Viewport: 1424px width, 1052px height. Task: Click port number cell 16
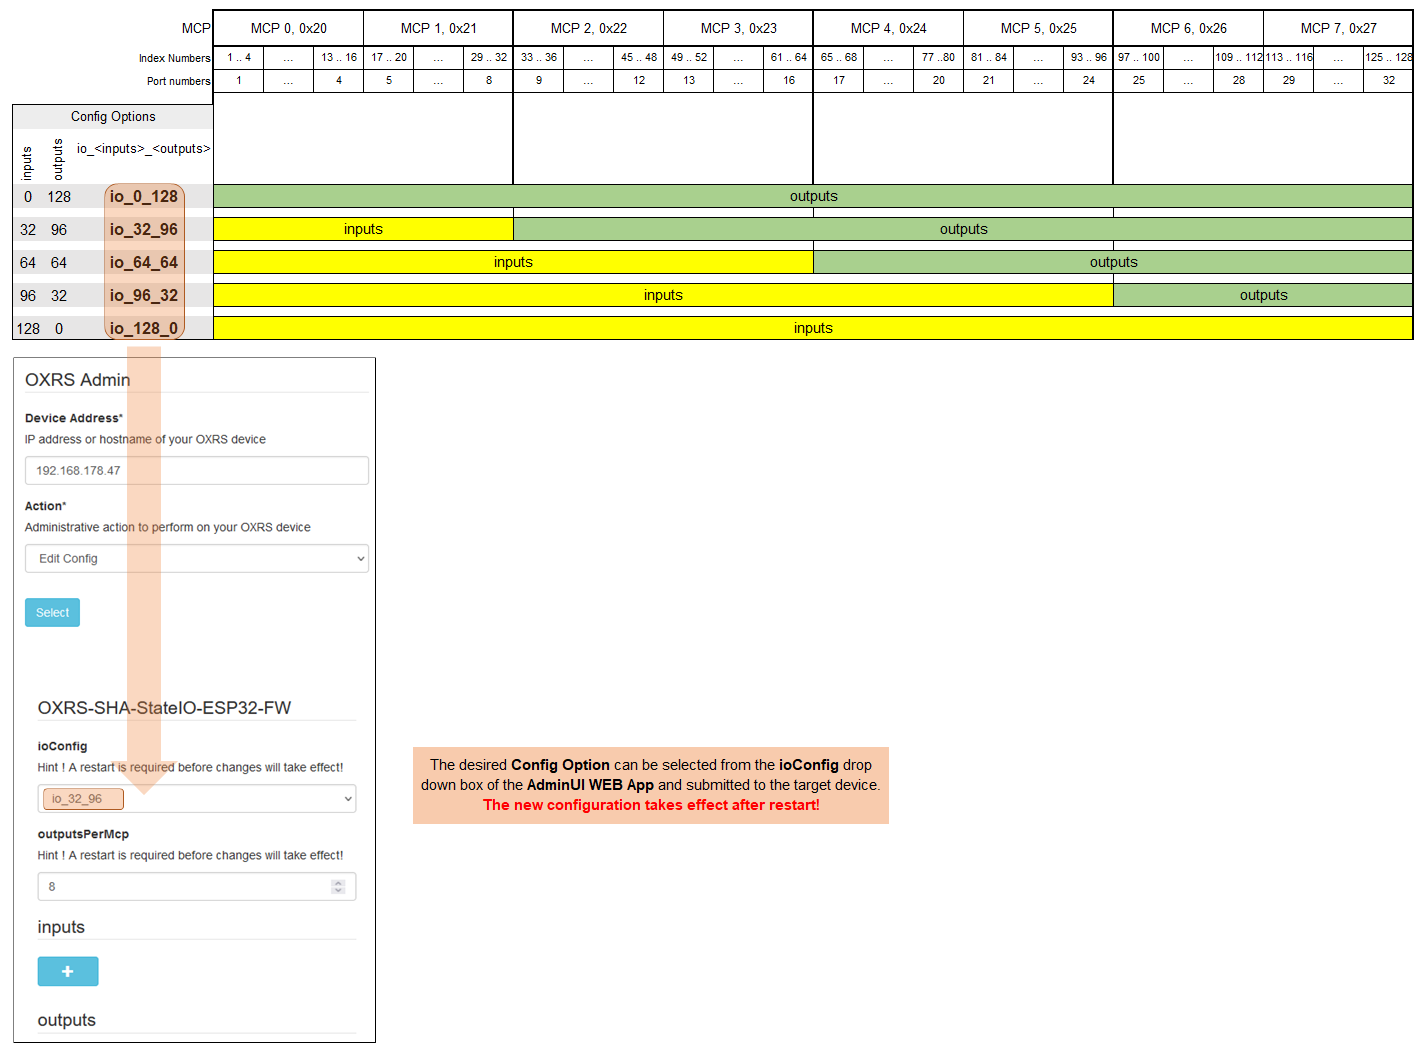tap(789, 80)
